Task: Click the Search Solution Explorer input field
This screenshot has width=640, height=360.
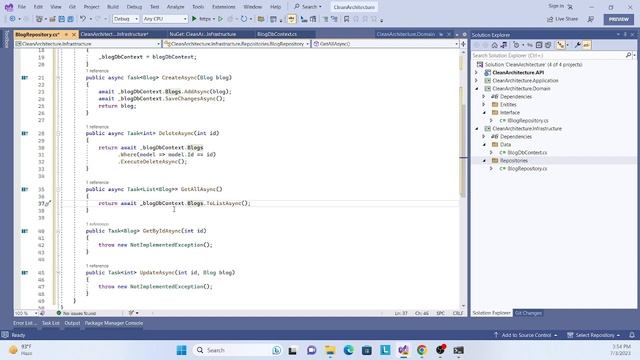Action: coord(548,55)
